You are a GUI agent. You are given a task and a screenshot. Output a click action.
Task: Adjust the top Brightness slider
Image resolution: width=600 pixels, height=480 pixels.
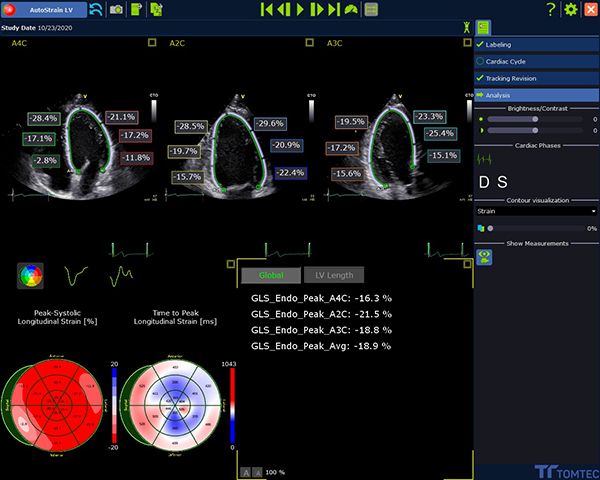(537, 118)
